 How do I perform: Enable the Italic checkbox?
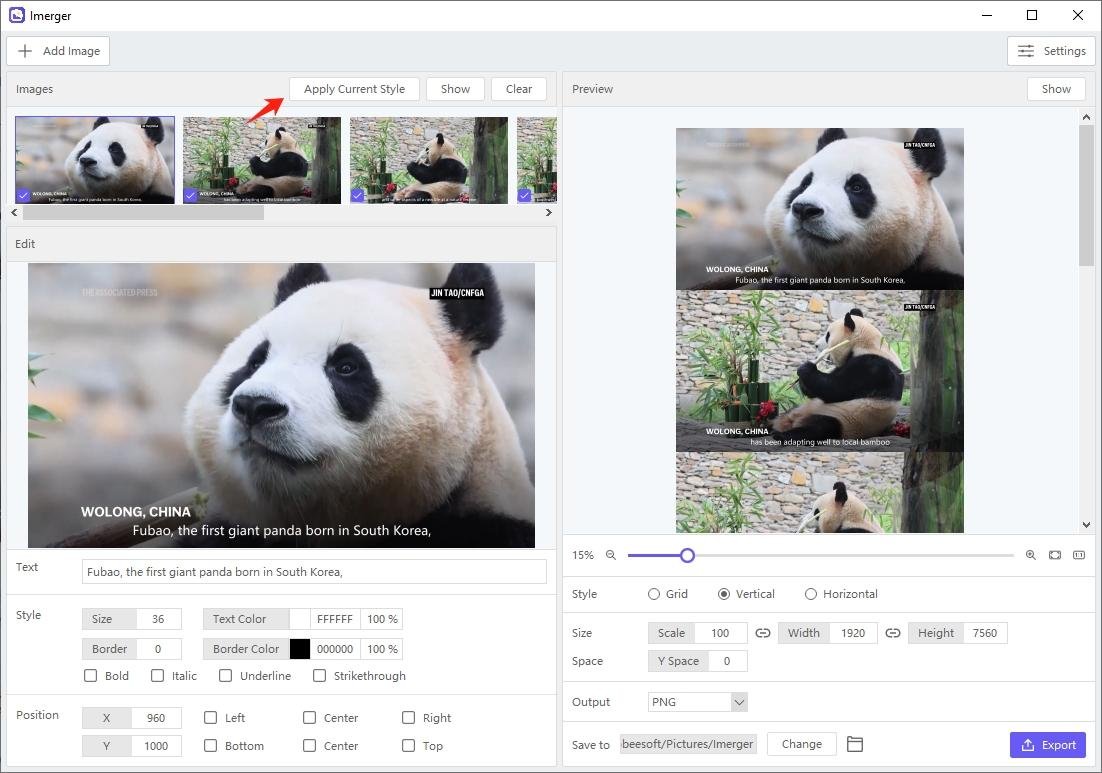(157, 675)
